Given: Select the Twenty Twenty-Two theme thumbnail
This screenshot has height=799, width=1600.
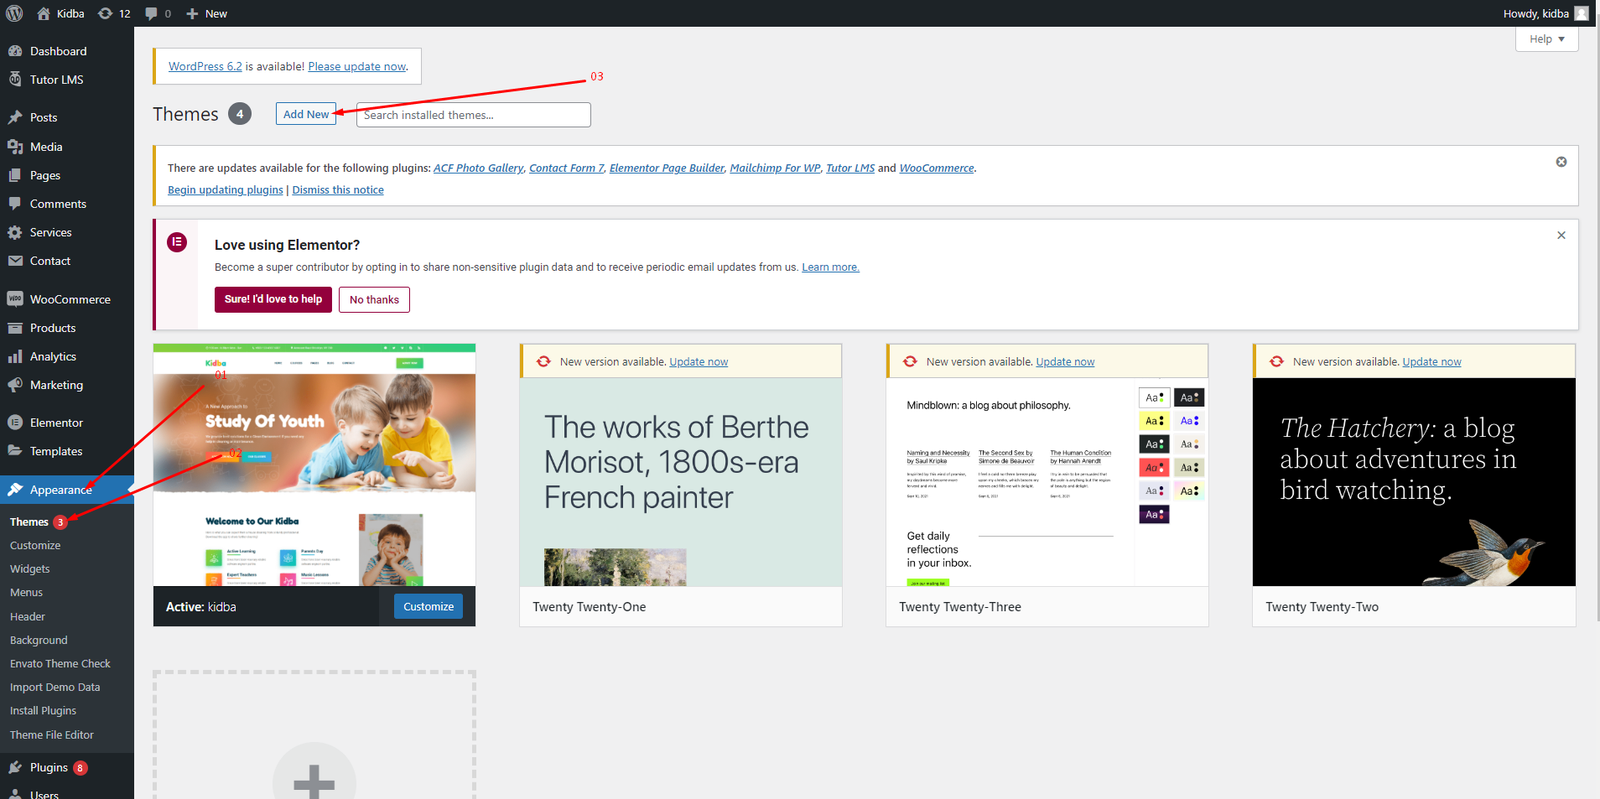Looking at the screenshot, I should 1413,482.
